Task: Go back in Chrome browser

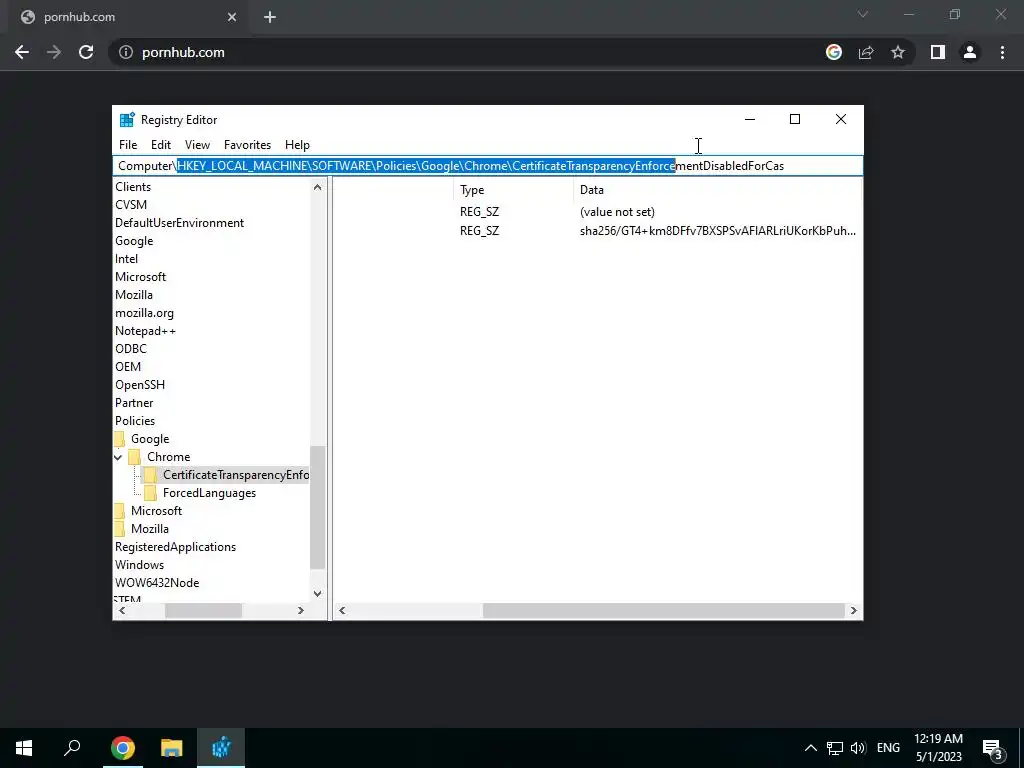Action: click(x=22, y=52)
